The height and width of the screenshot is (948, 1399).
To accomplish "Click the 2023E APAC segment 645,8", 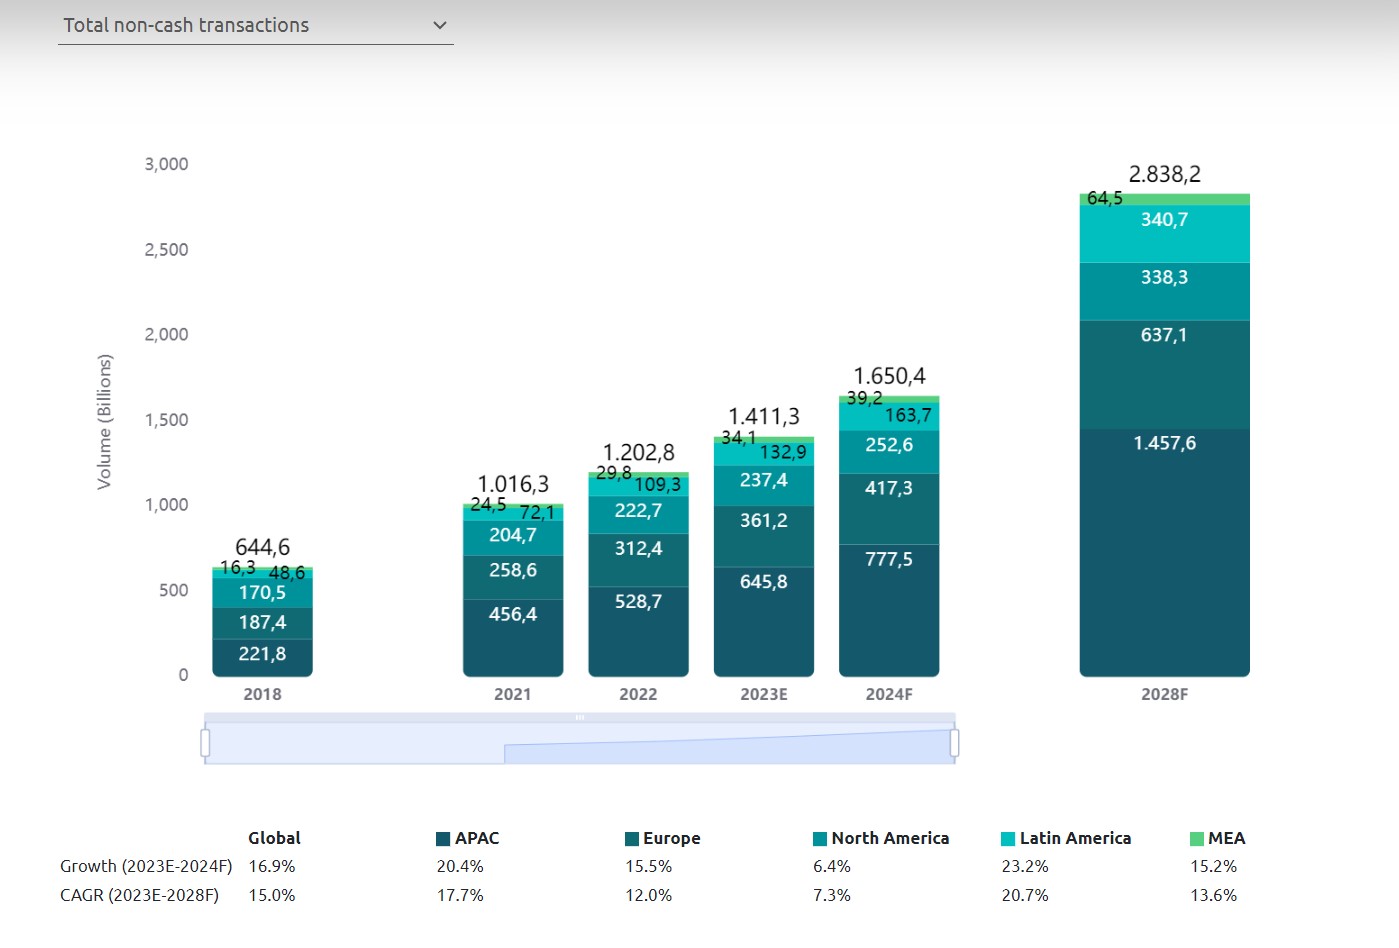I will (764, 621).
